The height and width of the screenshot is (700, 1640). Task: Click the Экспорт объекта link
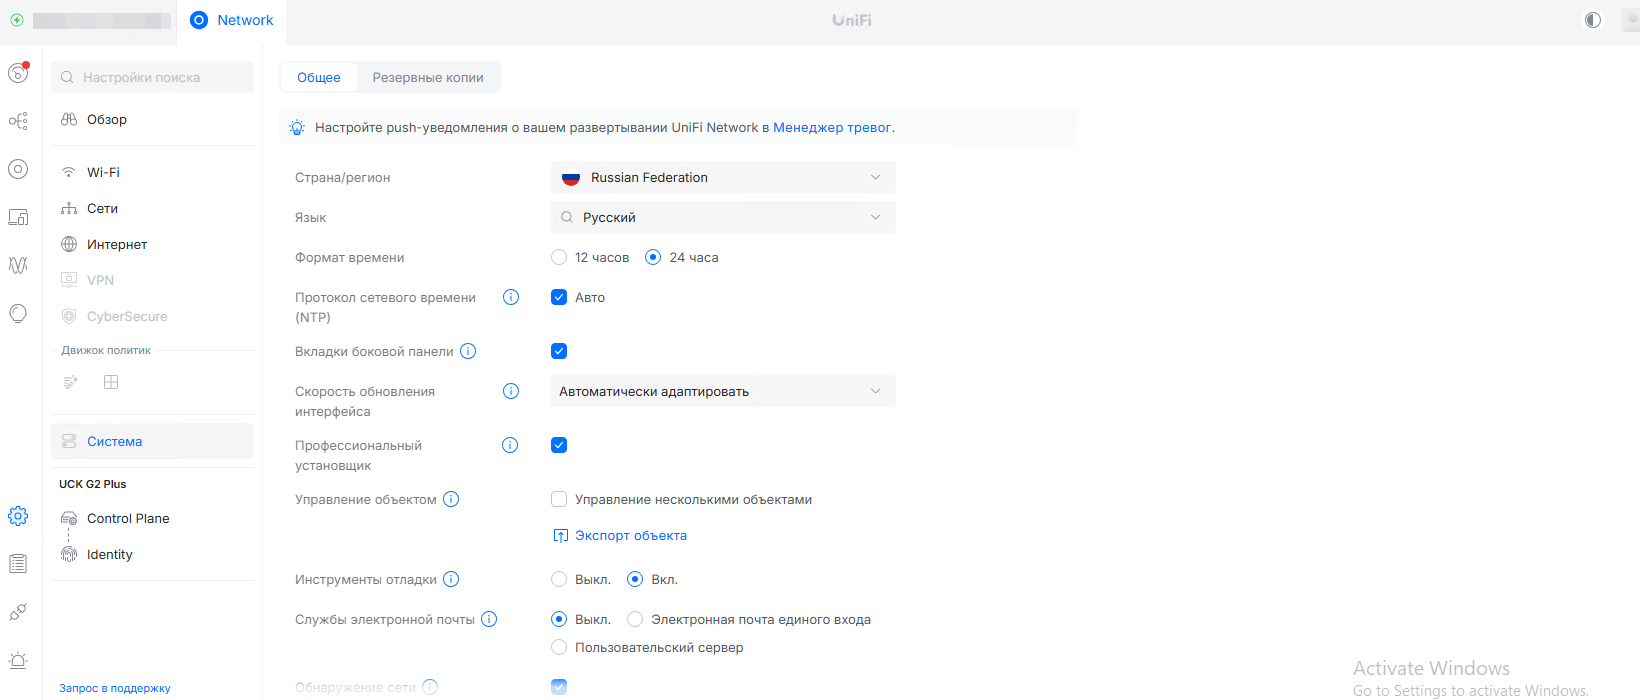pos(630,535)
